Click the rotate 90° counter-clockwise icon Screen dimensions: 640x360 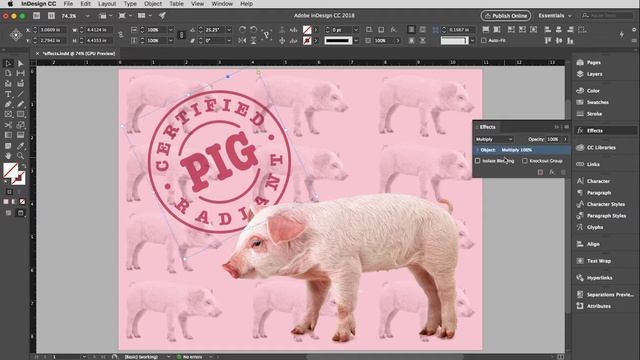(x=253, y=30)
